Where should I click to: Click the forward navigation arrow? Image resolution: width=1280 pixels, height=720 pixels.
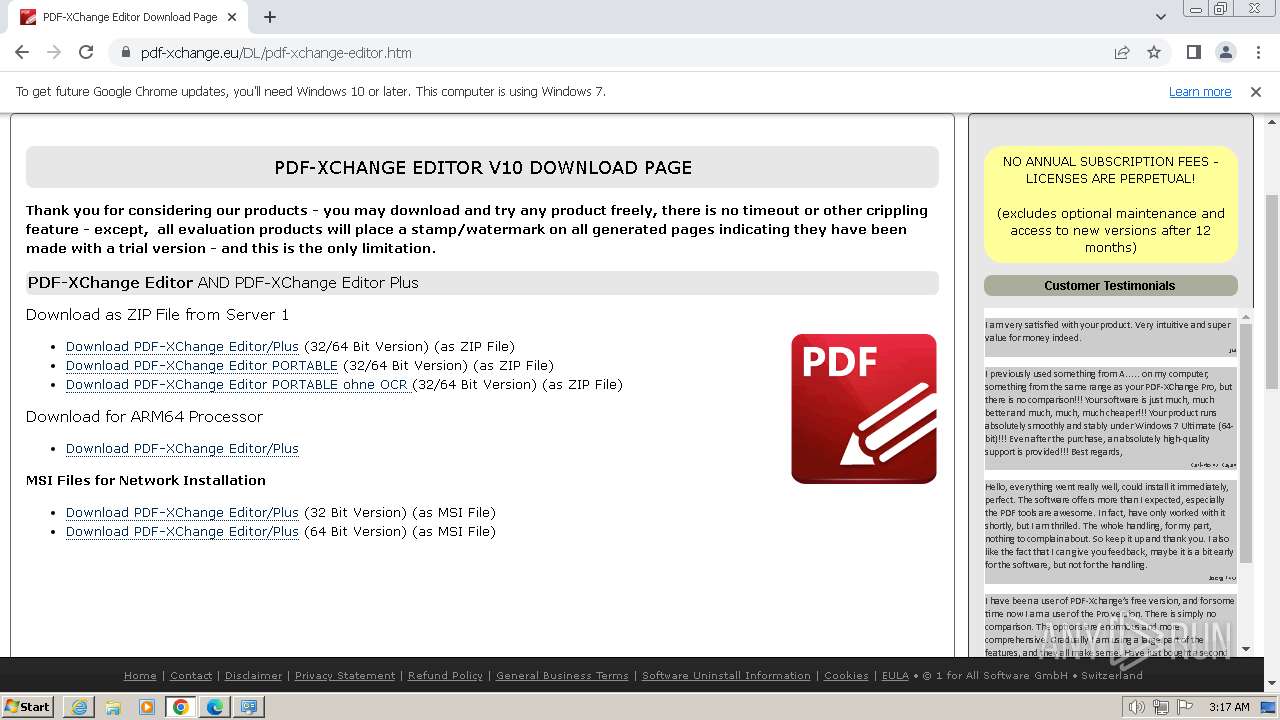(54, 52)
